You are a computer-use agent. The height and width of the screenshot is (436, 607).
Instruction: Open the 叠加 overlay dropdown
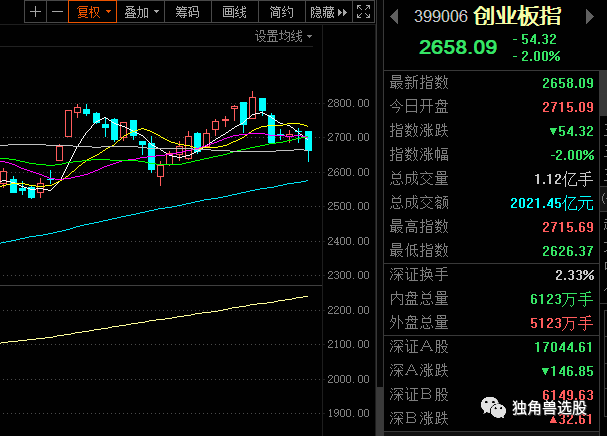141,12
